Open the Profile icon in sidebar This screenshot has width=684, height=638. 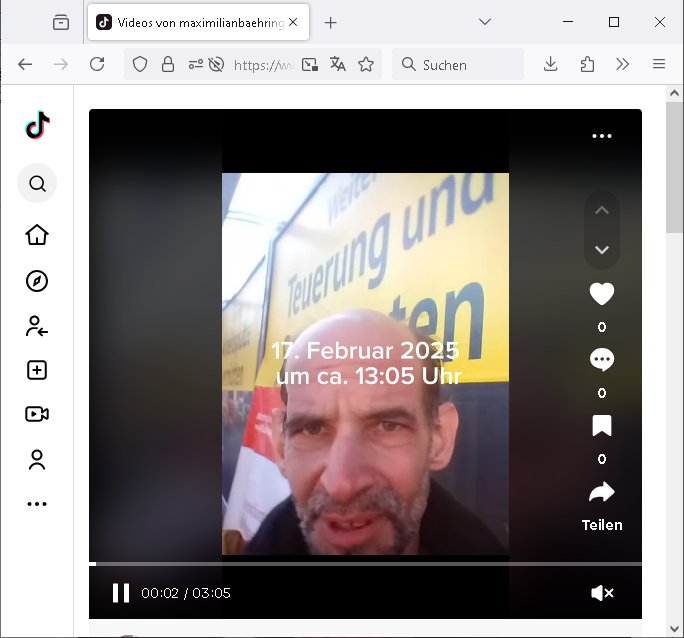point(37,460)
